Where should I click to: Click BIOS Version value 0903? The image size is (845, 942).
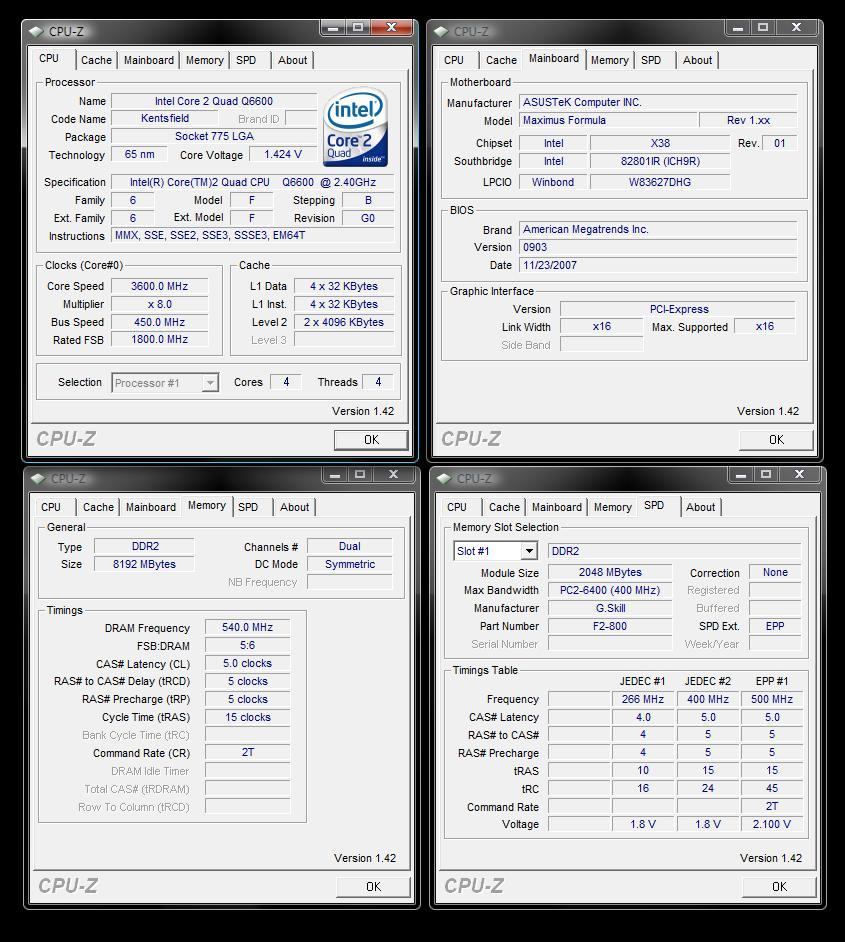tap(658, 247)
